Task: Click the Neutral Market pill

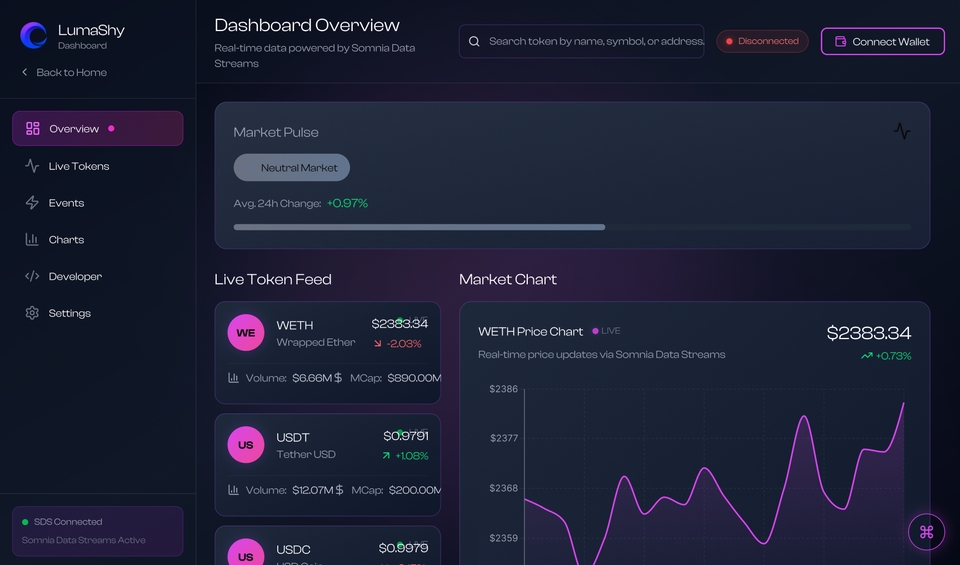Action: point(292,168)
